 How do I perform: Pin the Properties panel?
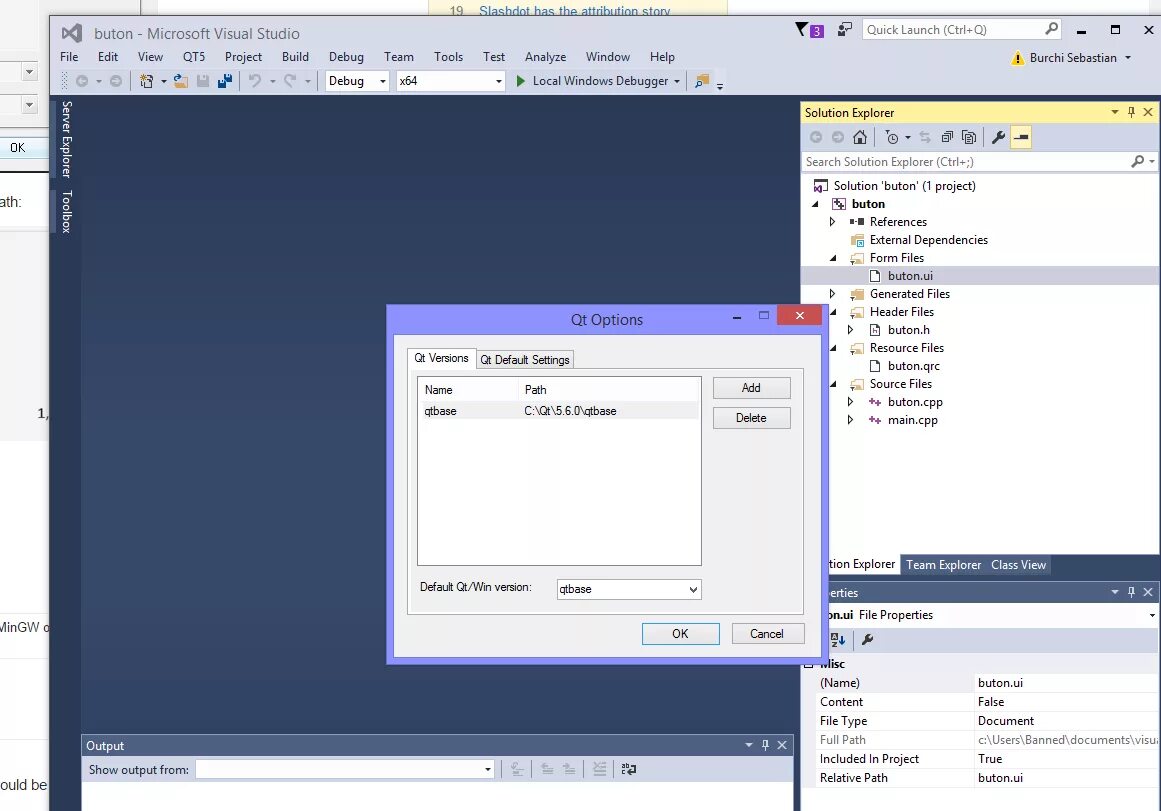pos(1131,592)
